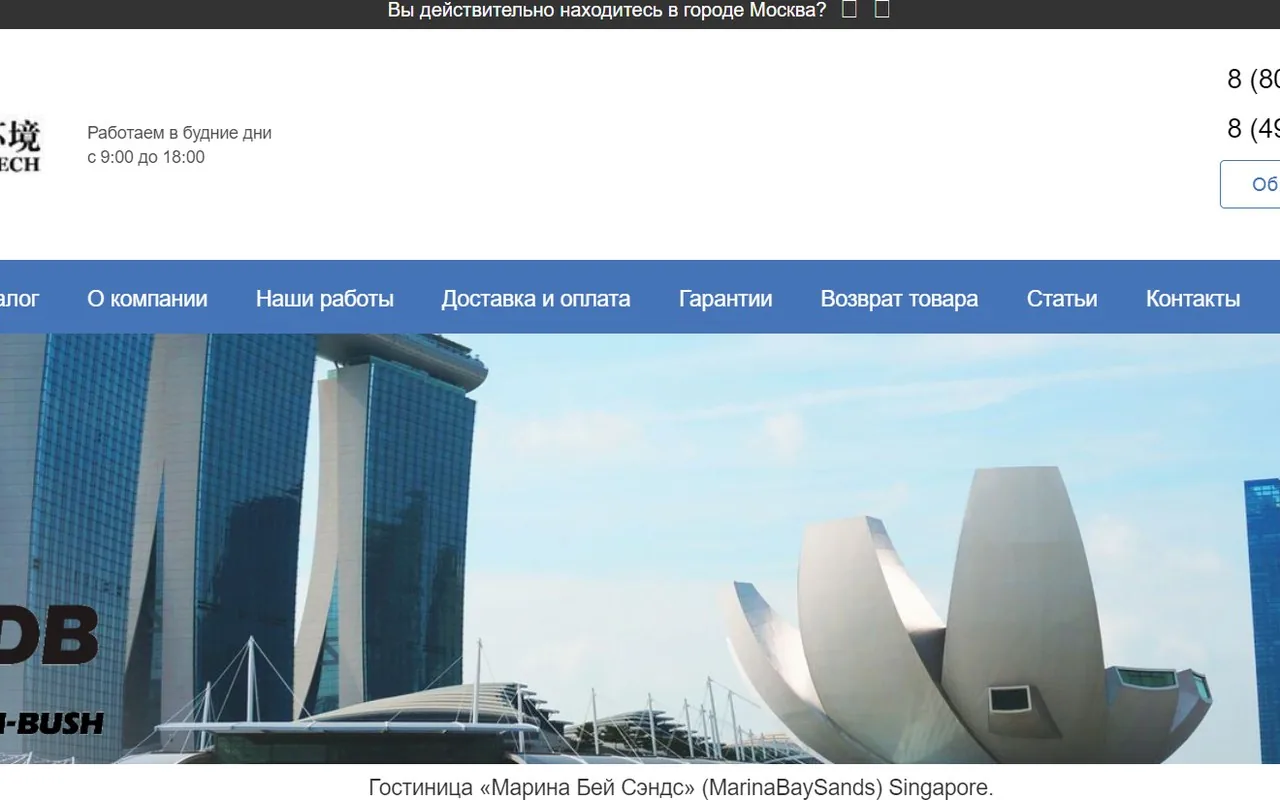This screenshot has height=800, width=1280.
Task: Click the second icon after the Москва city question
Action: tap(882, 10)
